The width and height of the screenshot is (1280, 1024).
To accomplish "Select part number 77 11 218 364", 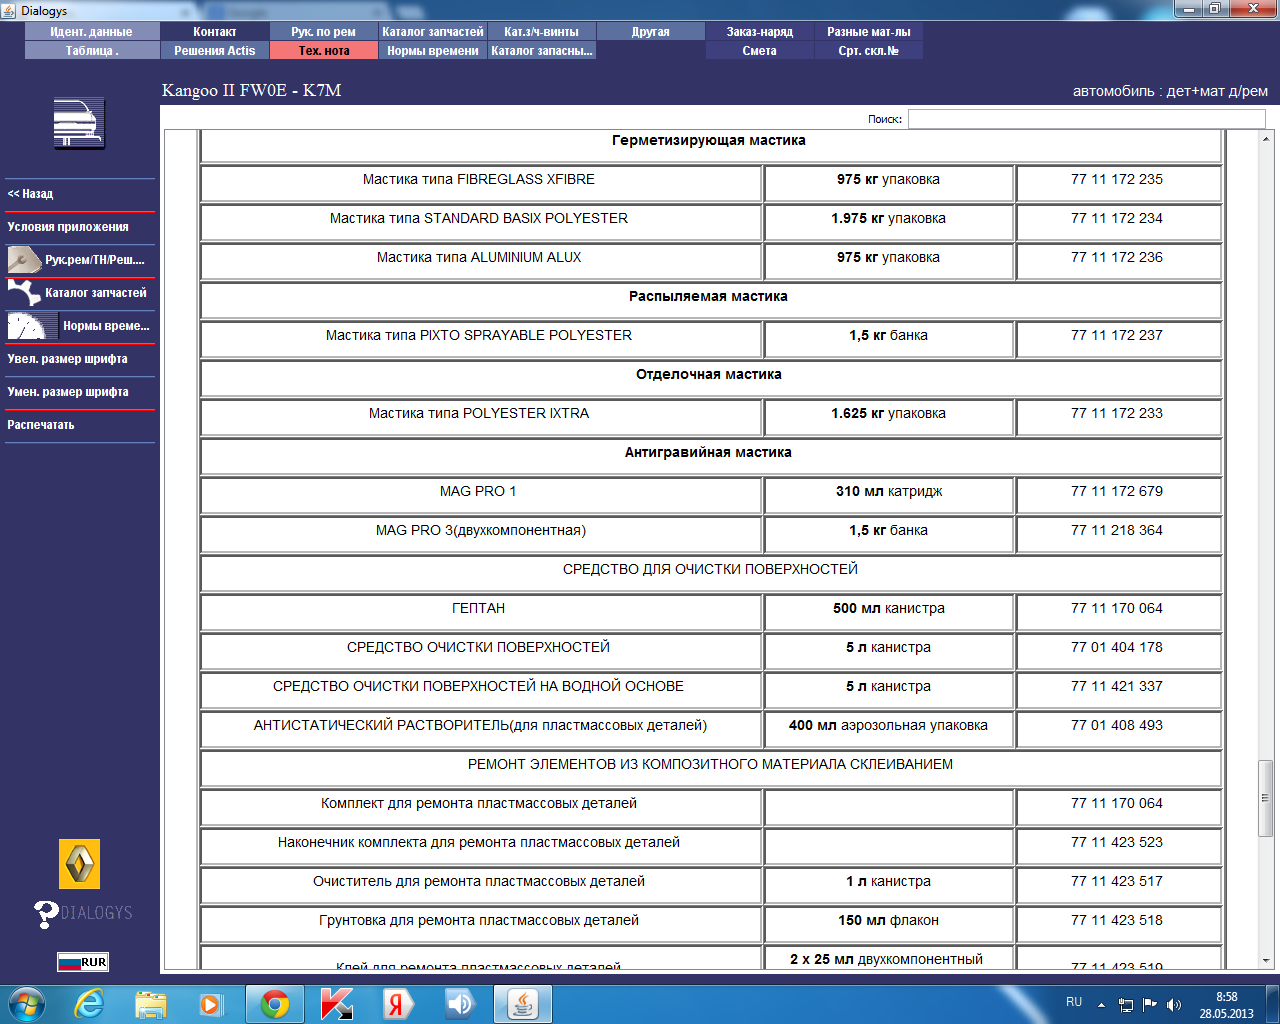I will tap(1117, 530).
